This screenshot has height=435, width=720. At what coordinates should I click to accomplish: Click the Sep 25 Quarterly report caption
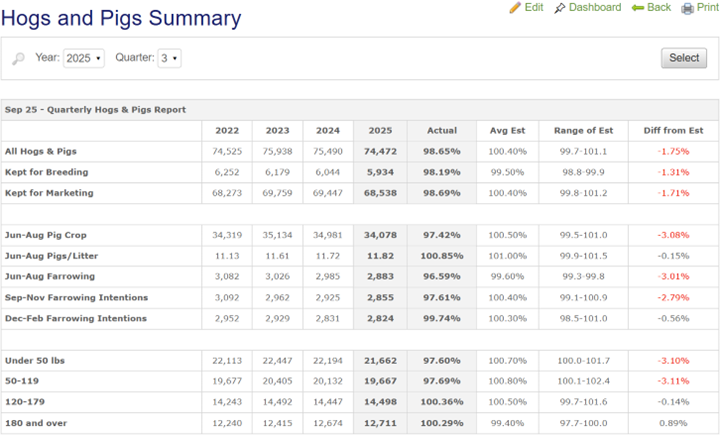tap(95, 110)
